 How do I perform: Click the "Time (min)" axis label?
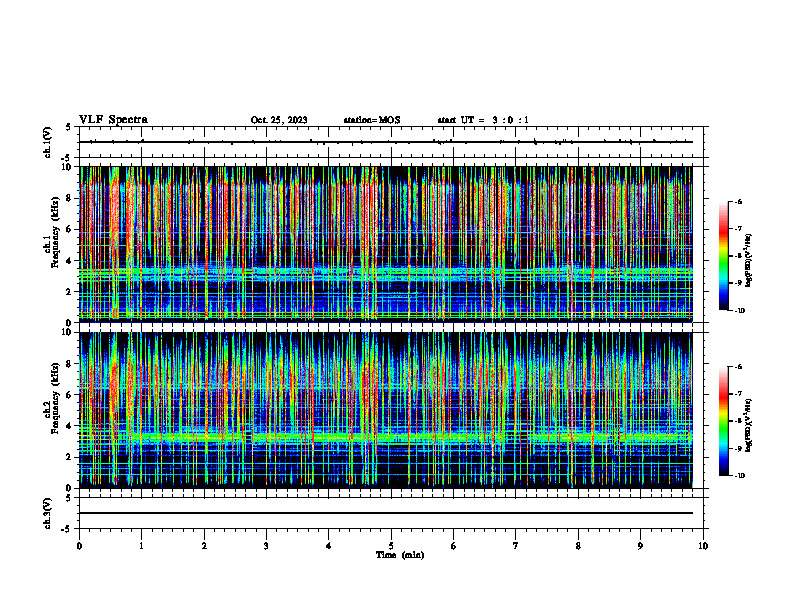400,555
